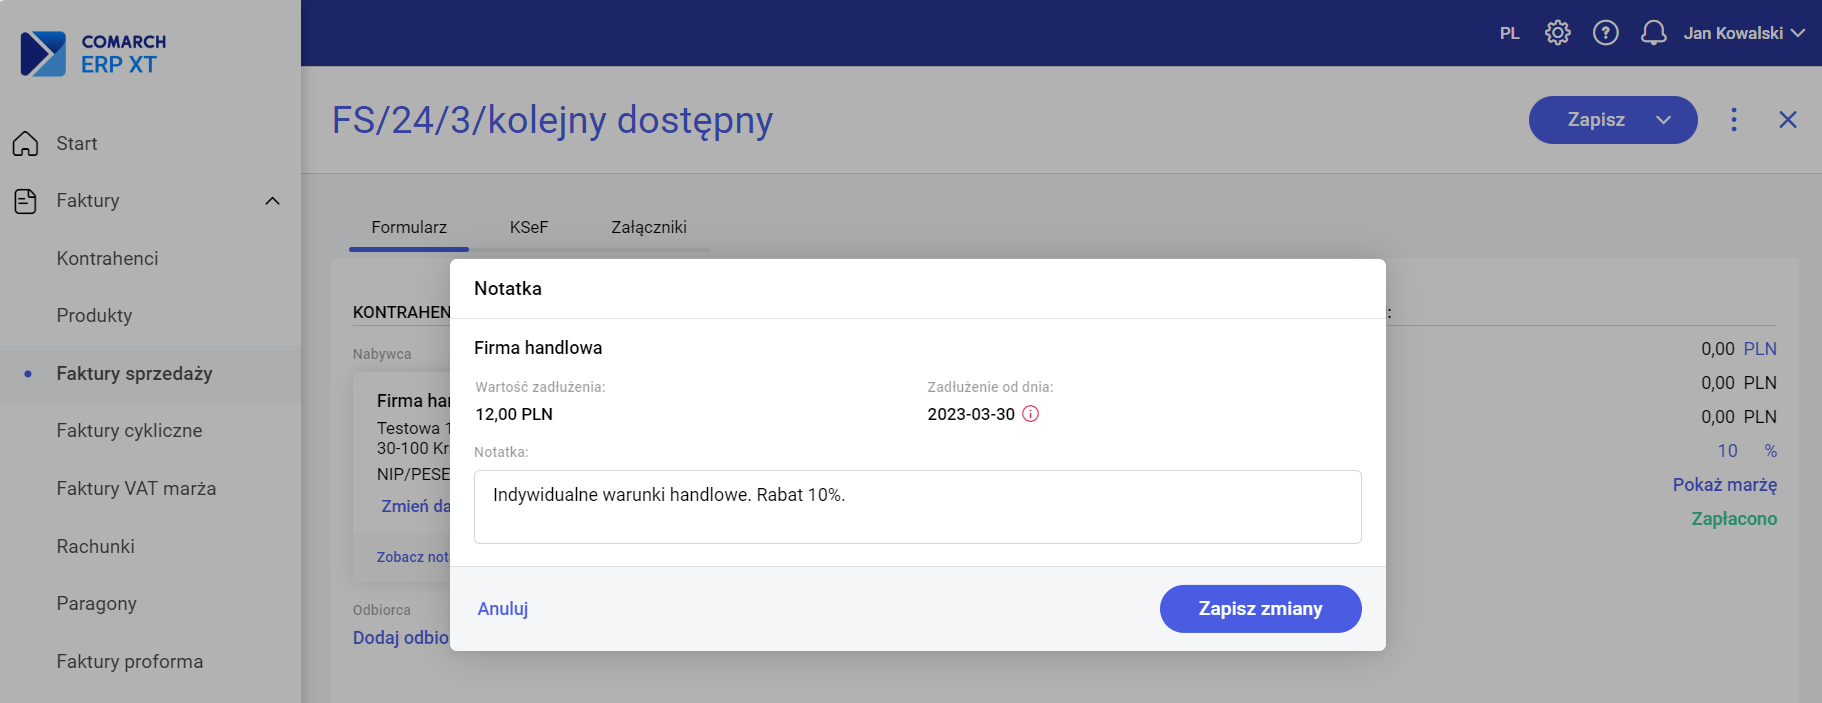Click the Zapisz zmiany button
The image size is (1822, 703).
1260,609
